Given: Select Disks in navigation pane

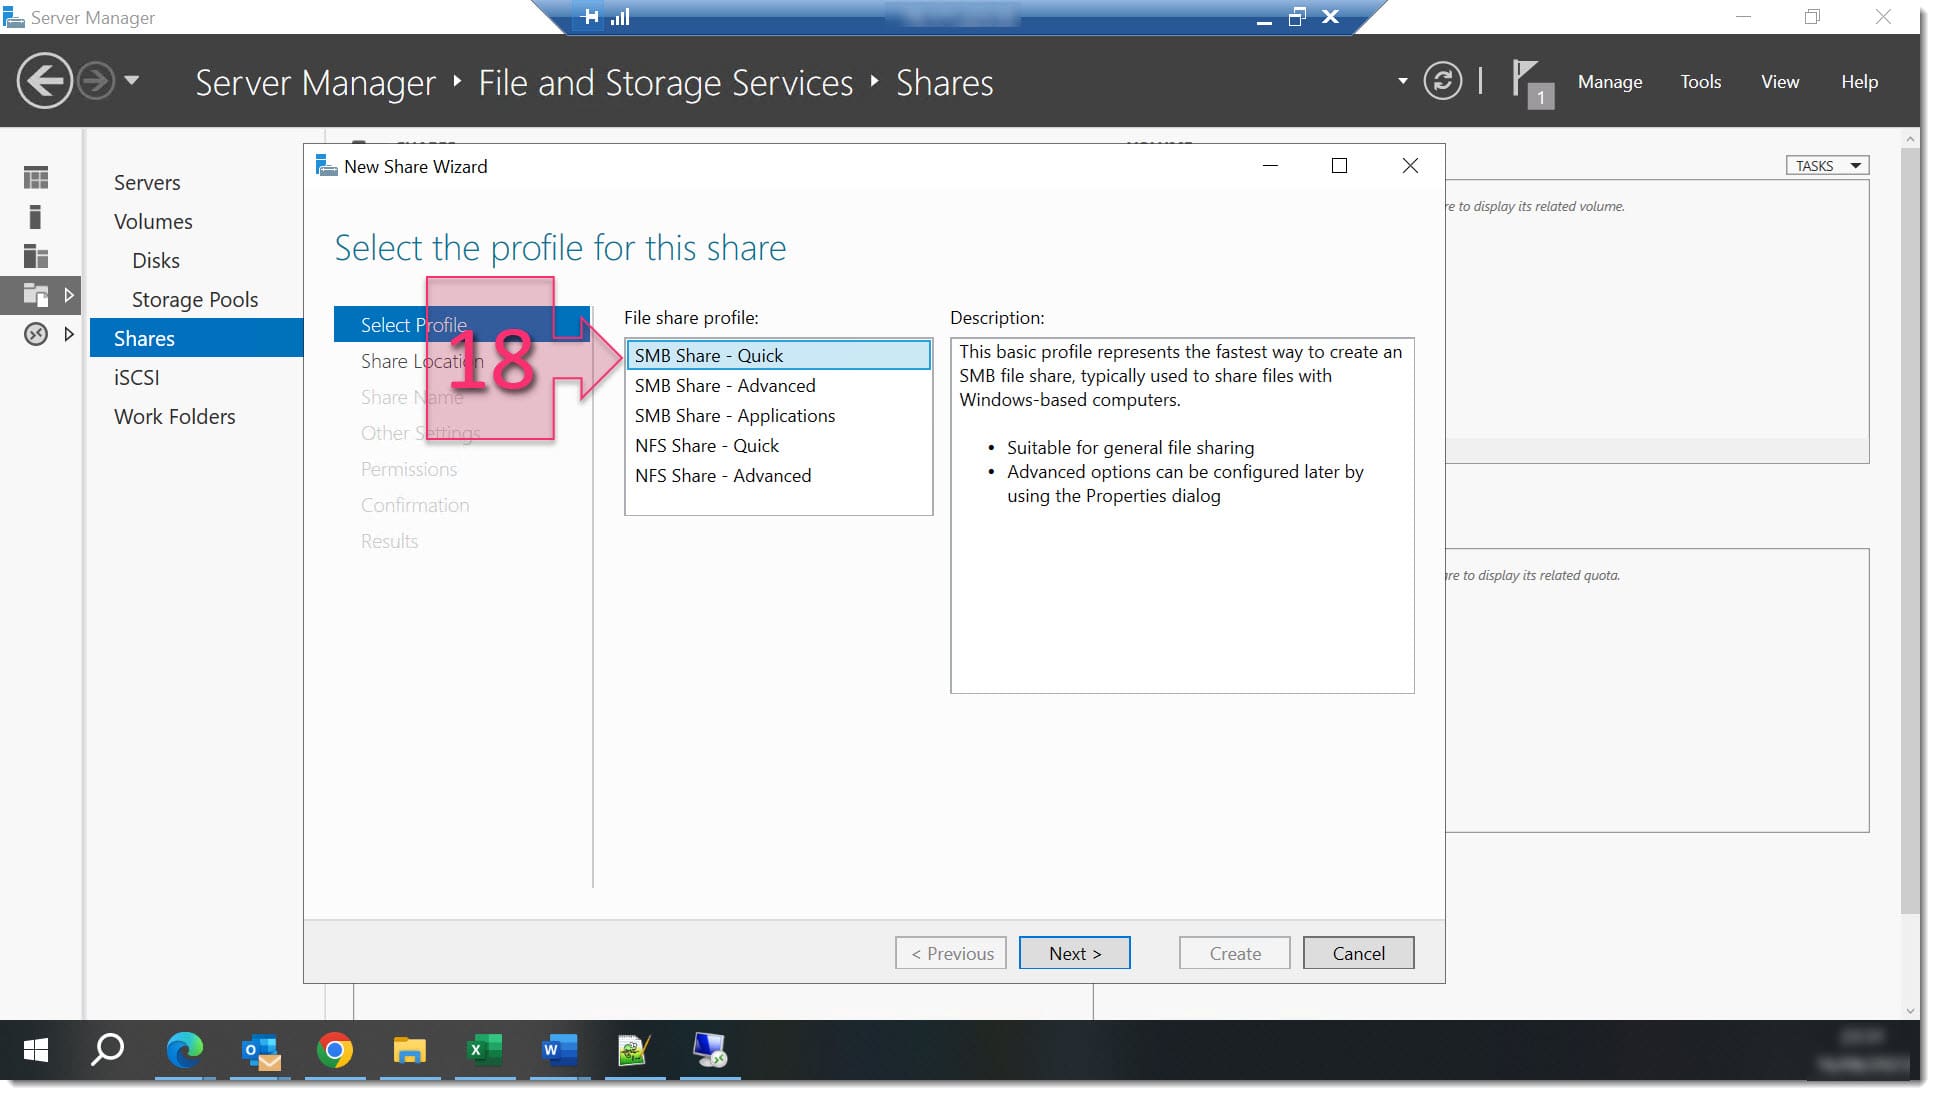Looking at the screenshot, I should tap(156, 261).
